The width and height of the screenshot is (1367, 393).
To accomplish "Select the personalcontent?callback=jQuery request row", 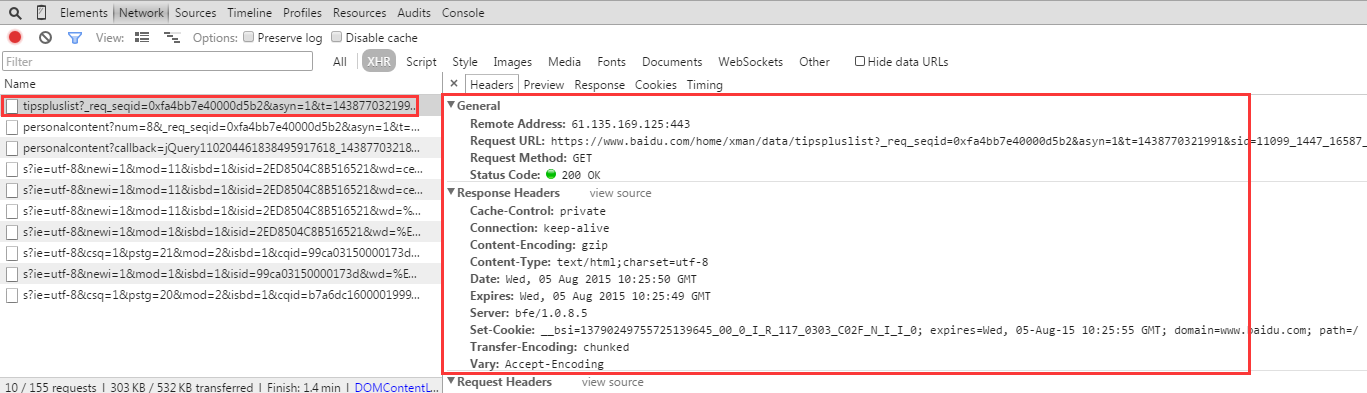I will pos(220,147).
